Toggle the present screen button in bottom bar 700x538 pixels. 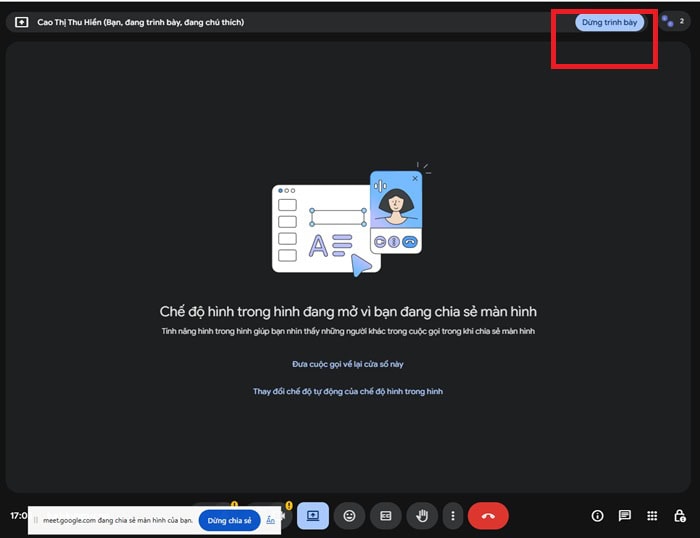[x=313, y=516]
